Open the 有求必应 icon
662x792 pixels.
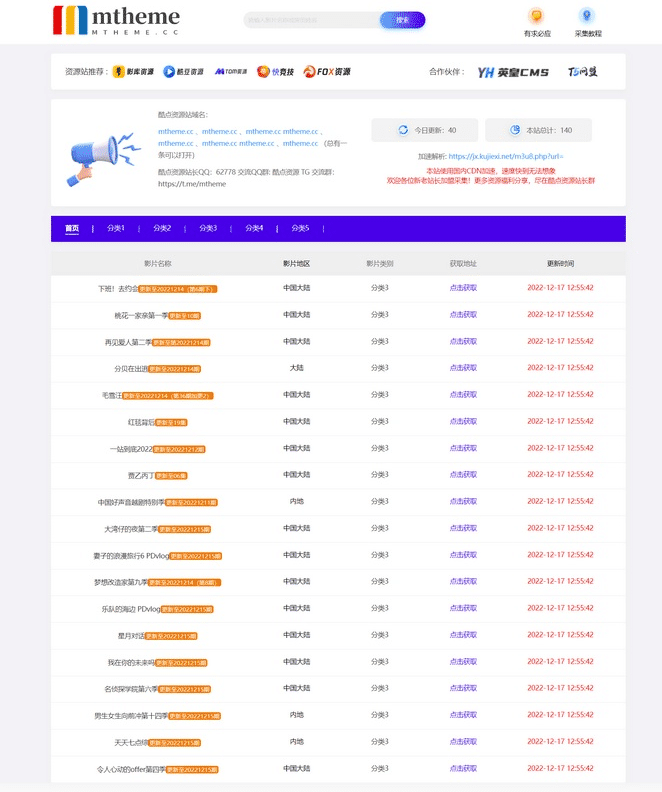coord(537,17)
